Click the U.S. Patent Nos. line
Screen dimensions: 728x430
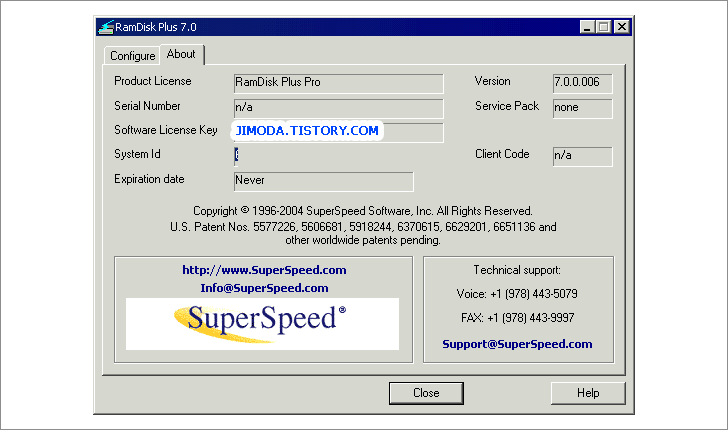[x=363, y=227]
